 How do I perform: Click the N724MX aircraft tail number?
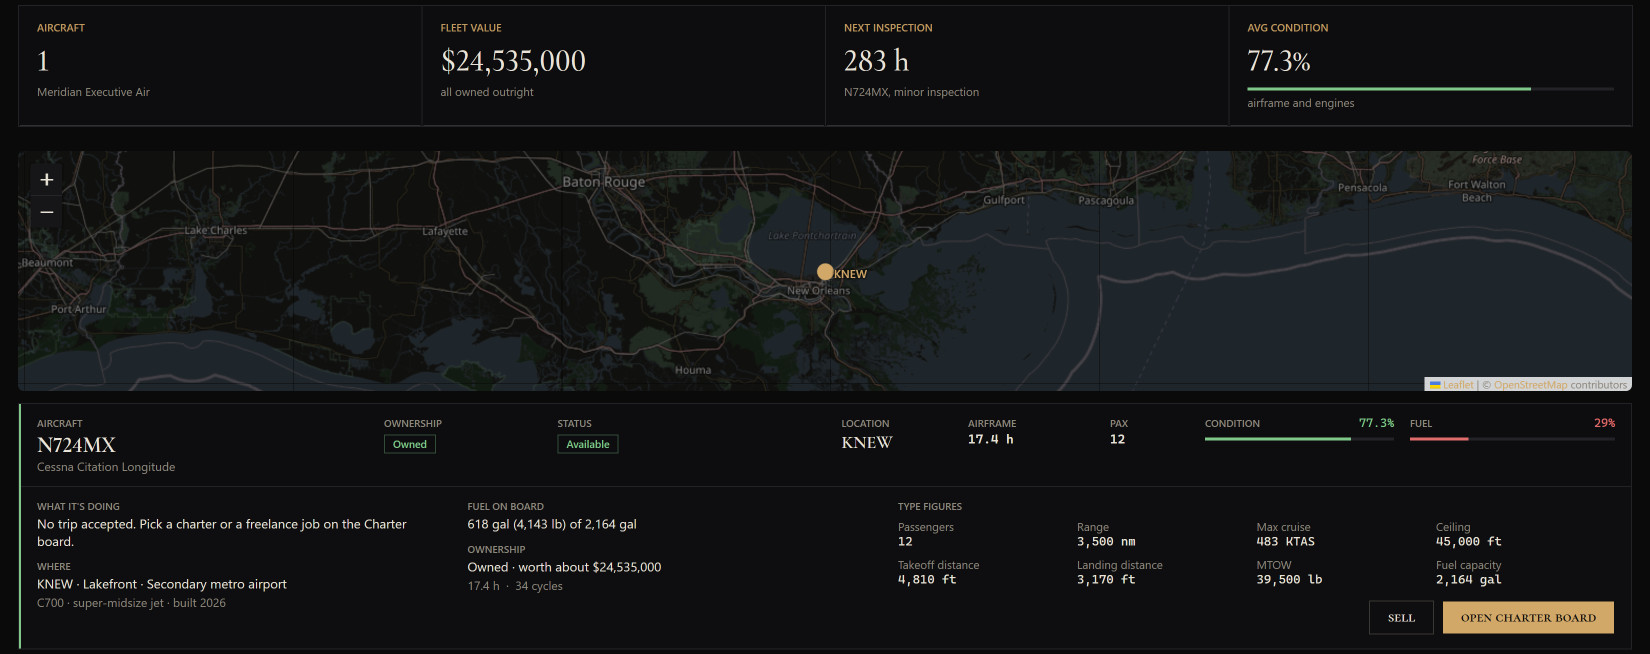coord(77,445)
